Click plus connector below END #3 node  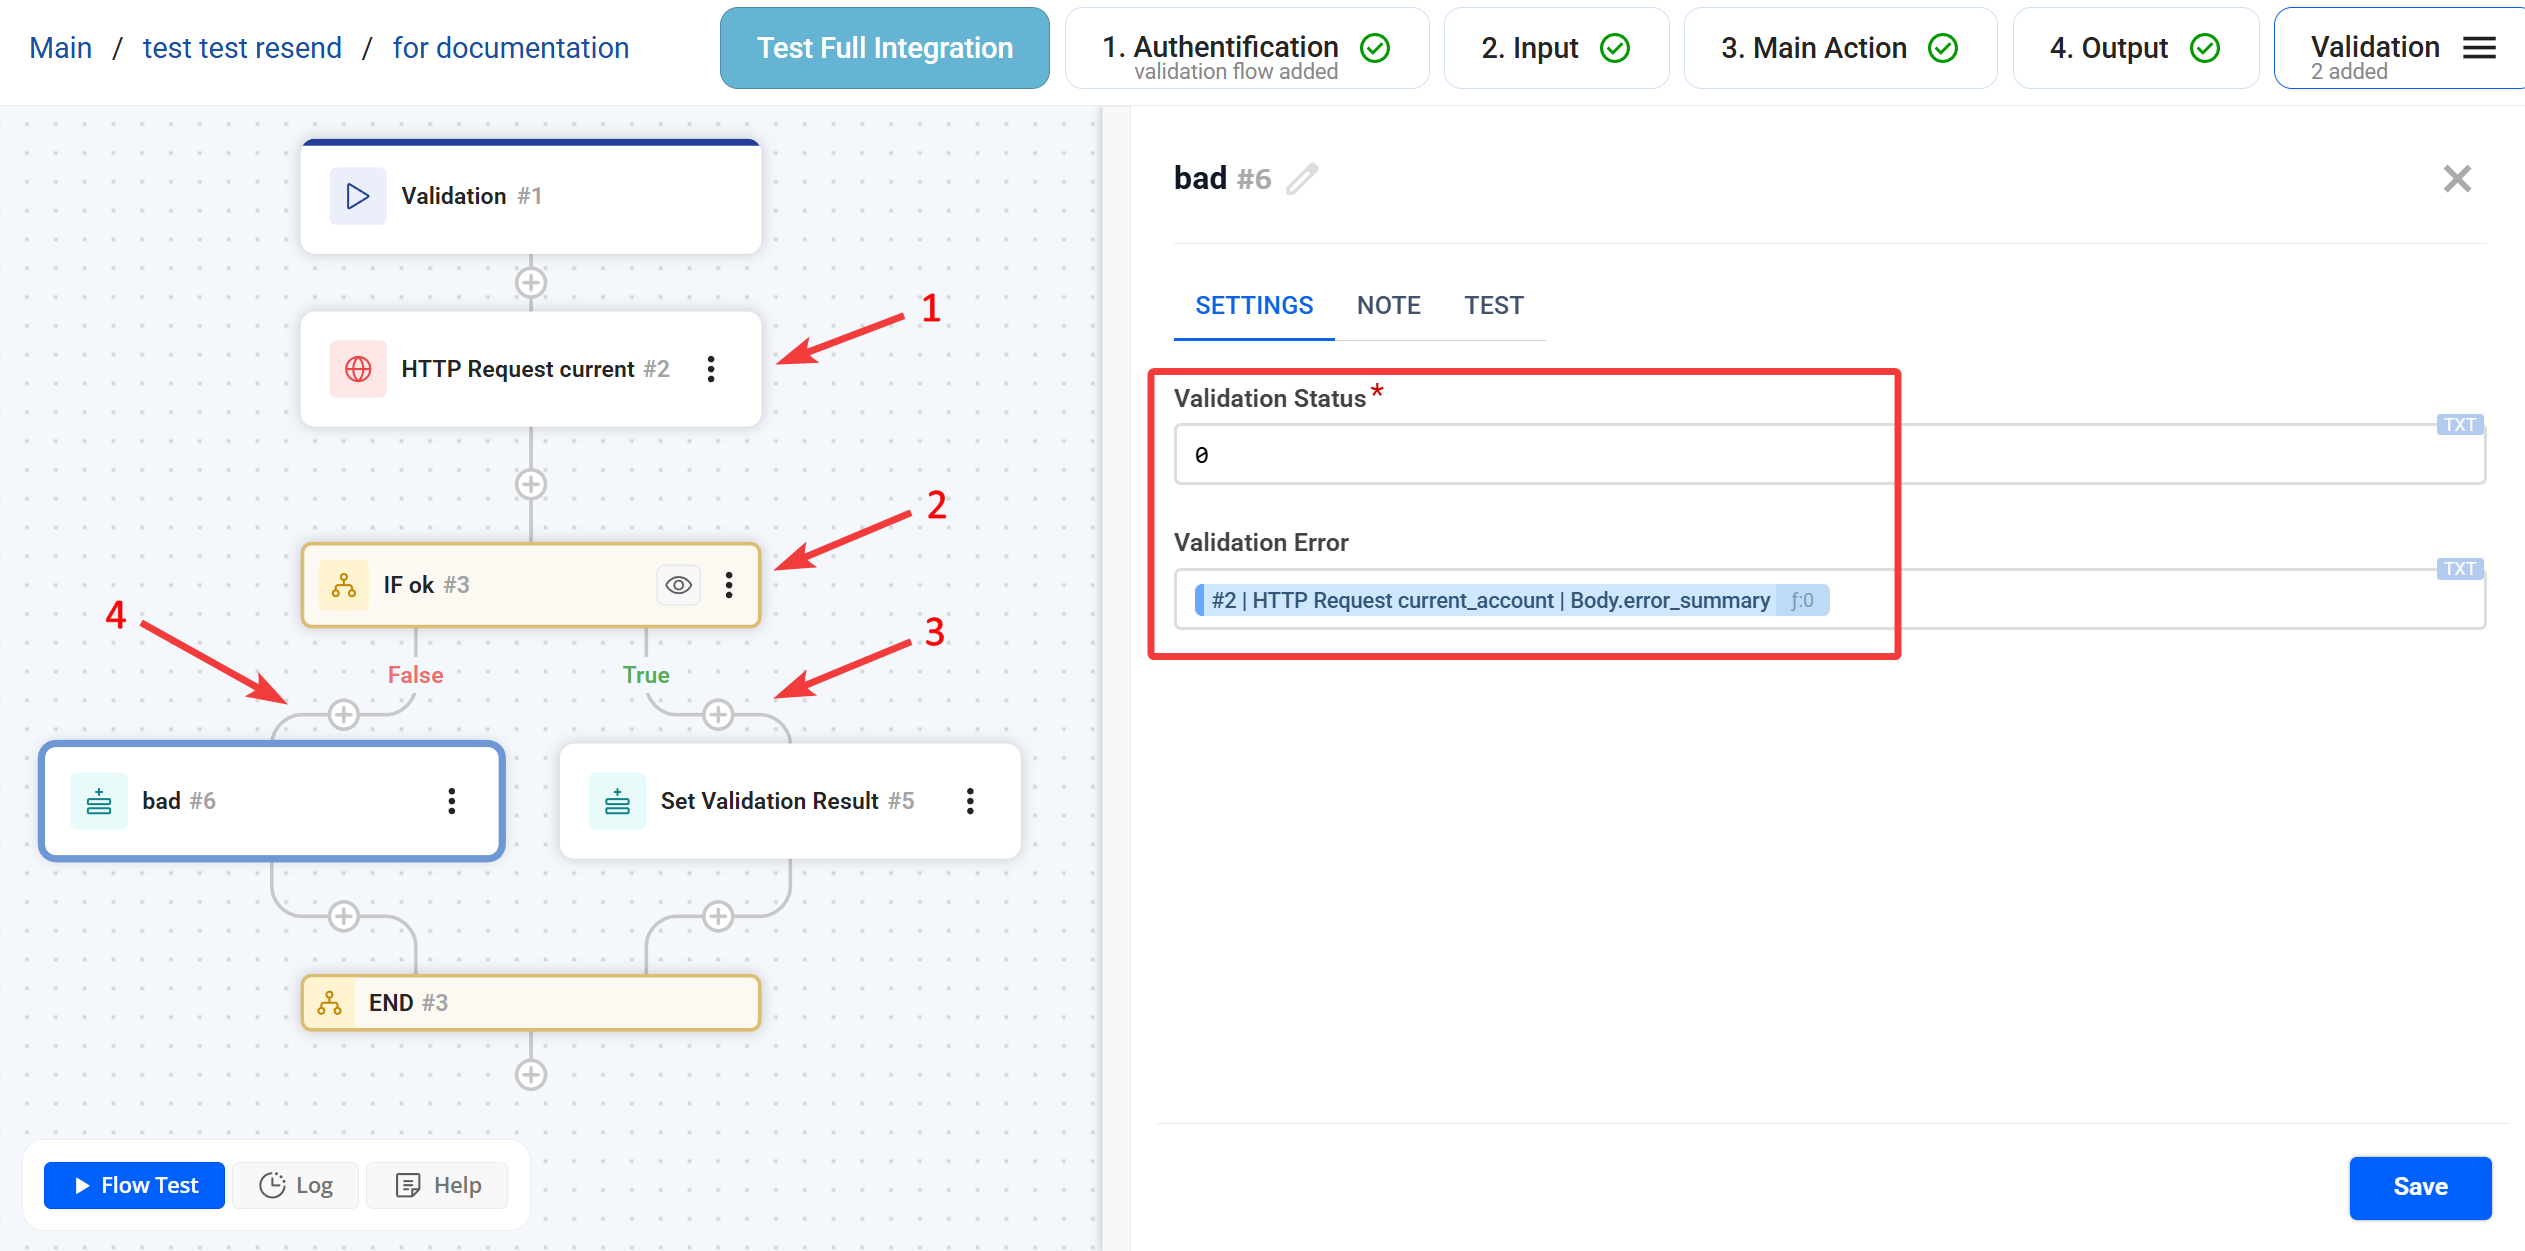coord(531,1075)
